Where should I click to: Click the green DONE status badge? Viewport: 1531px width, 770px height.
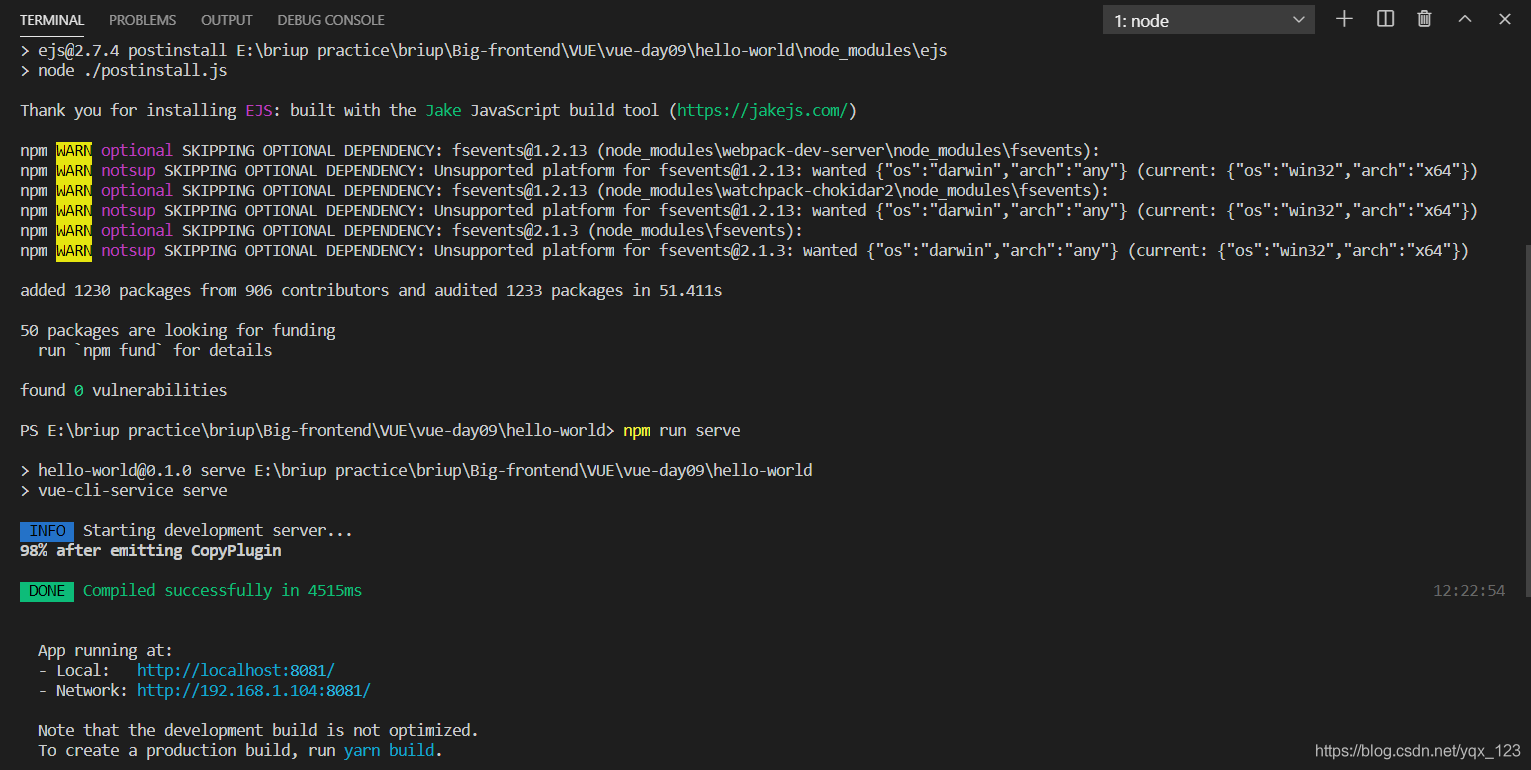(x=47, y=591)
